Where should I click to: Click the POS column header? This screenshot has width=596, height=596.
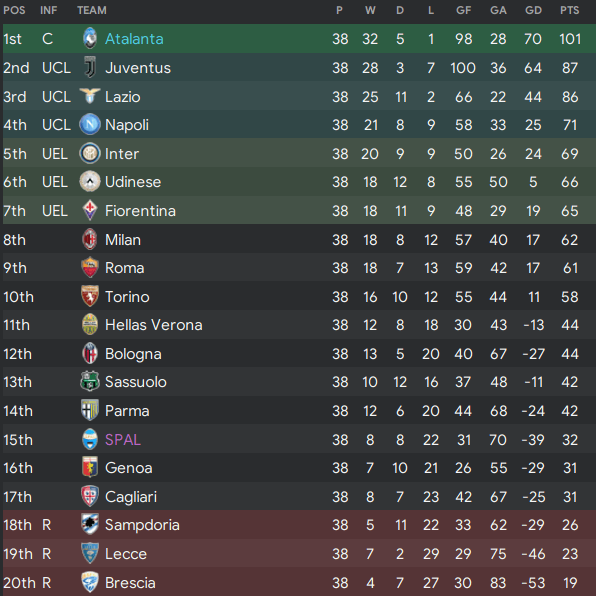coord(14,10)
